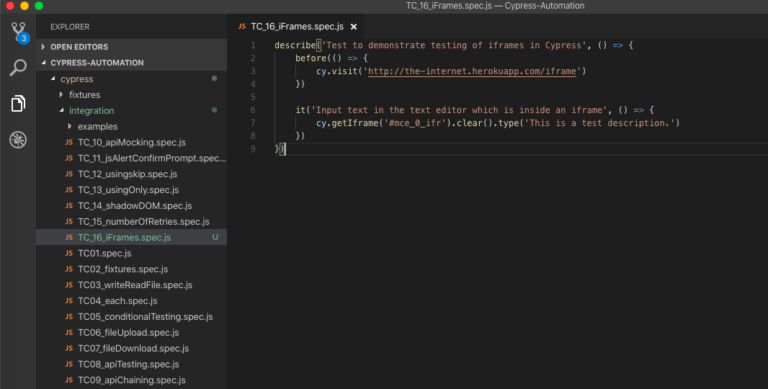Expand the Open Editors section
Viewport: 768px width, 389px height.
tap(131, 47)
